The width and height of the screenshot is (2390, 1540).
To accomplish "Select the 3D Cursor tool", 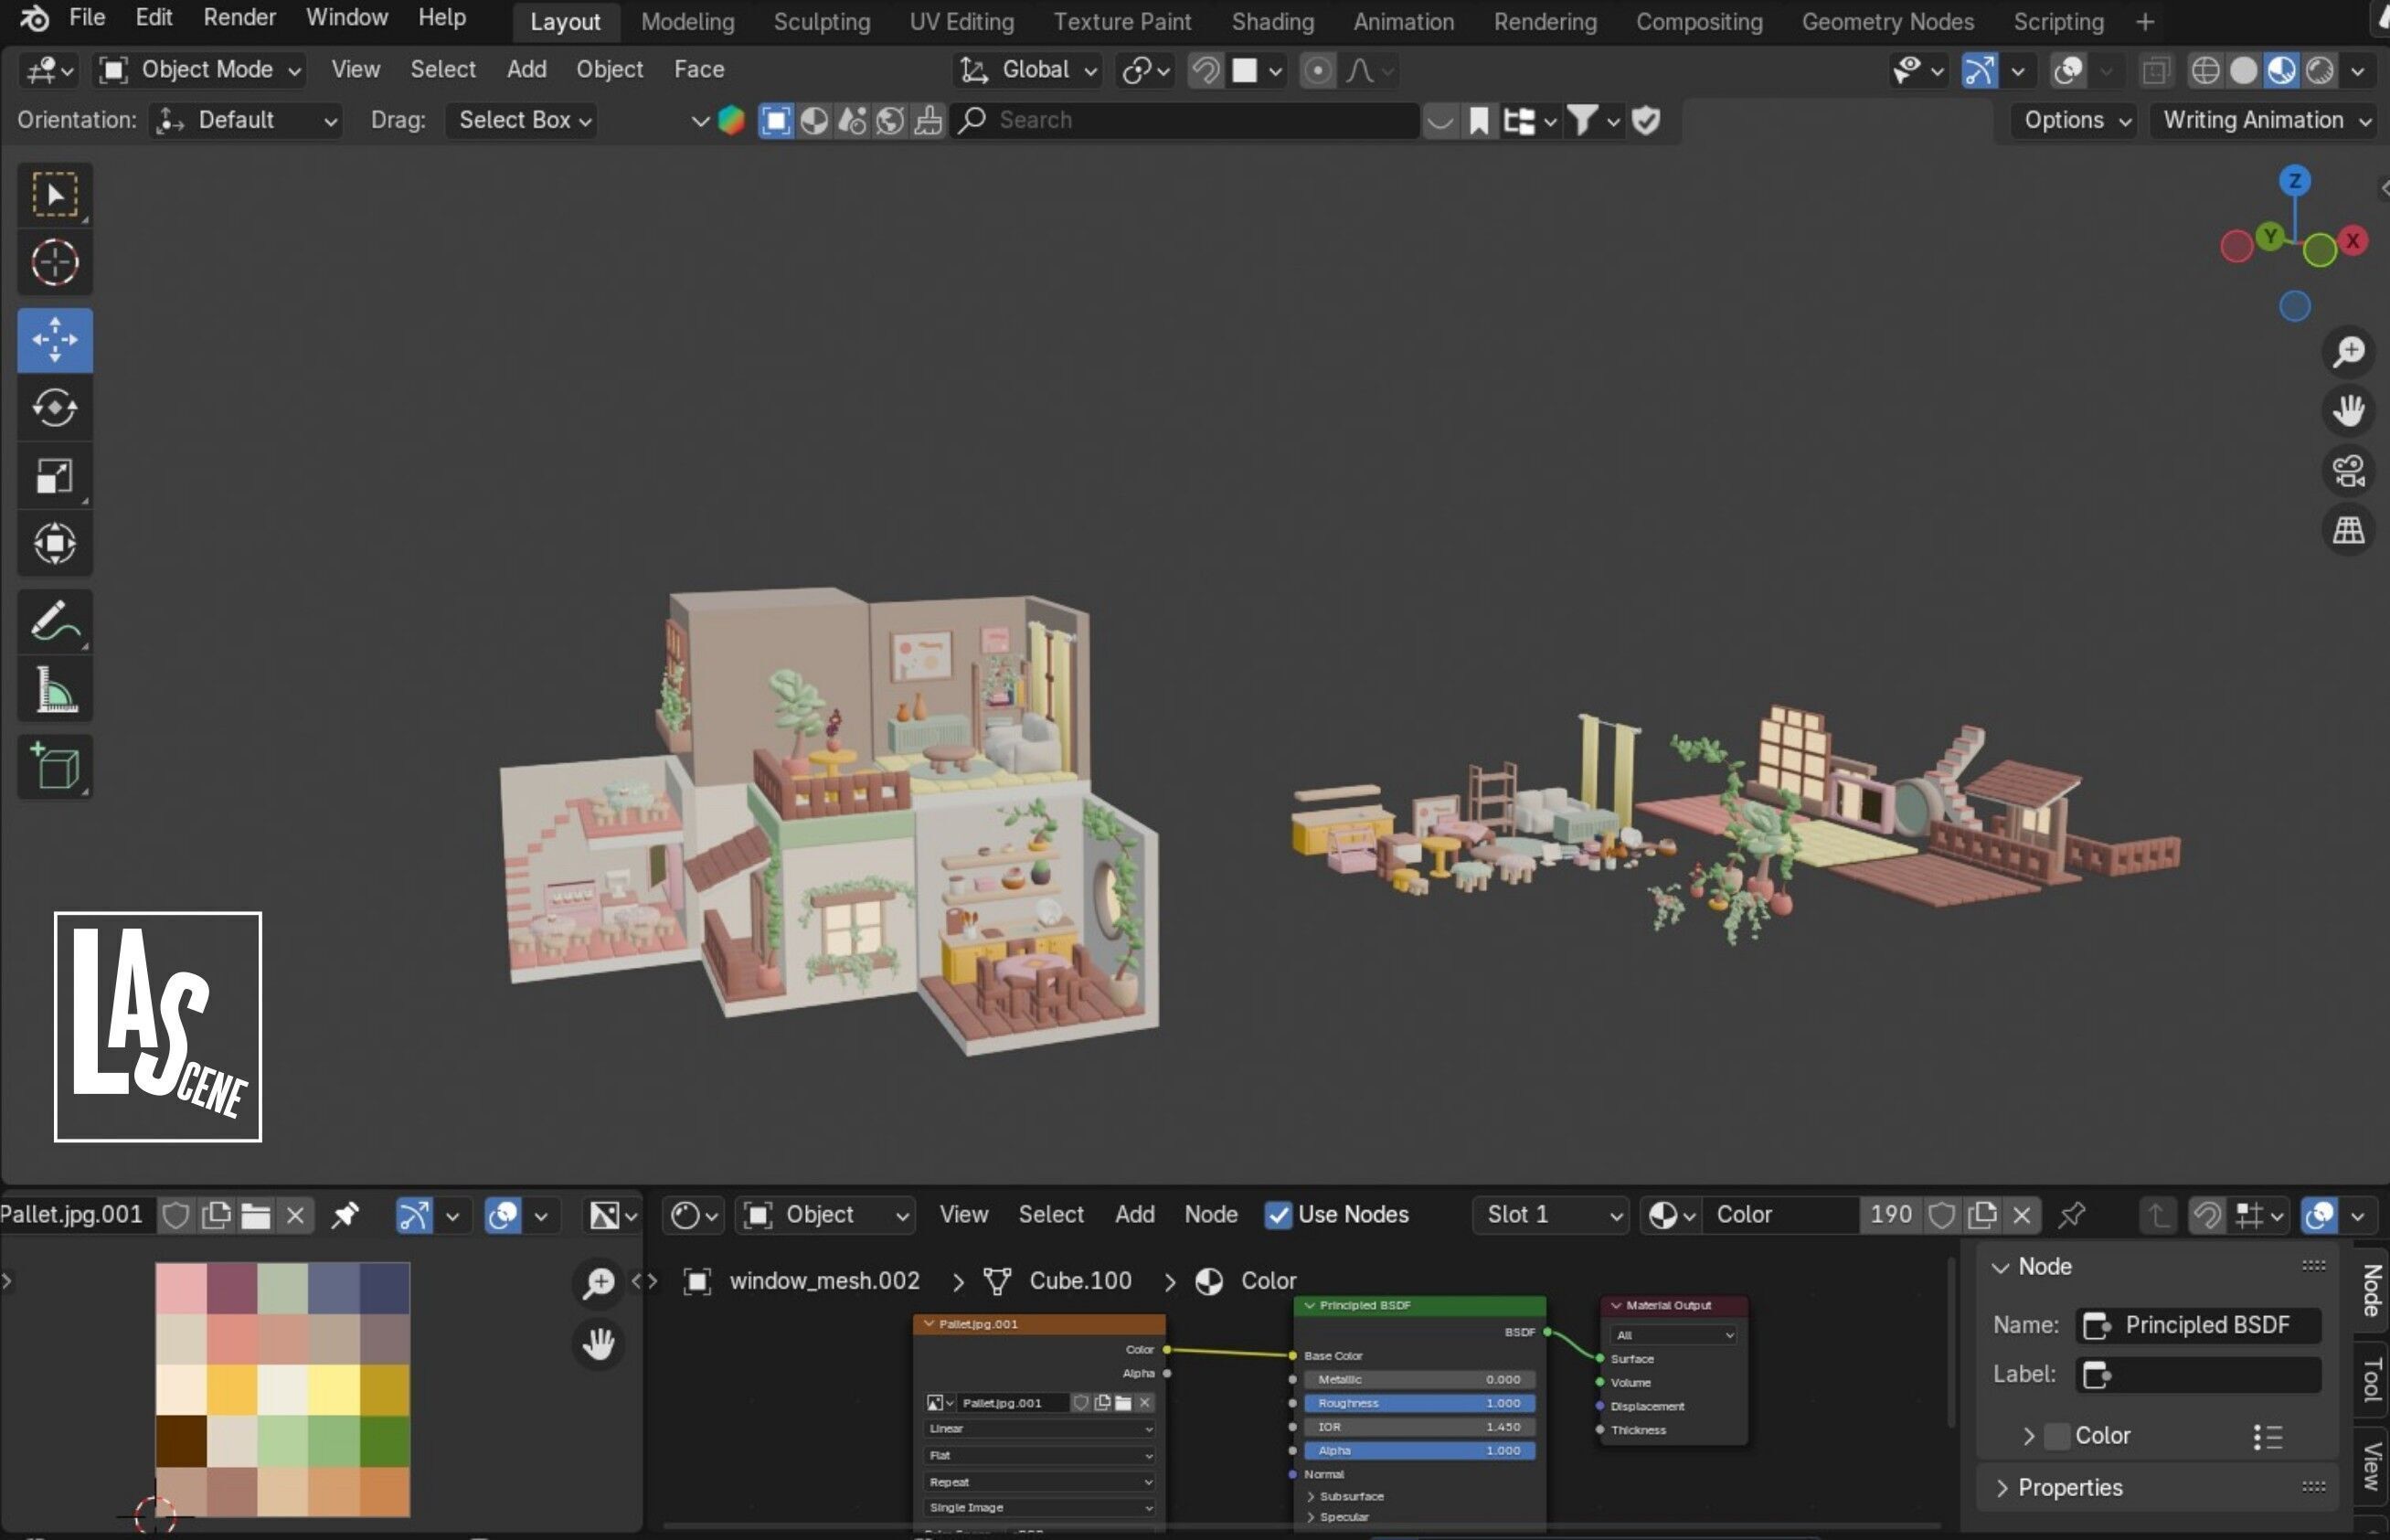I will pos(55,263).
